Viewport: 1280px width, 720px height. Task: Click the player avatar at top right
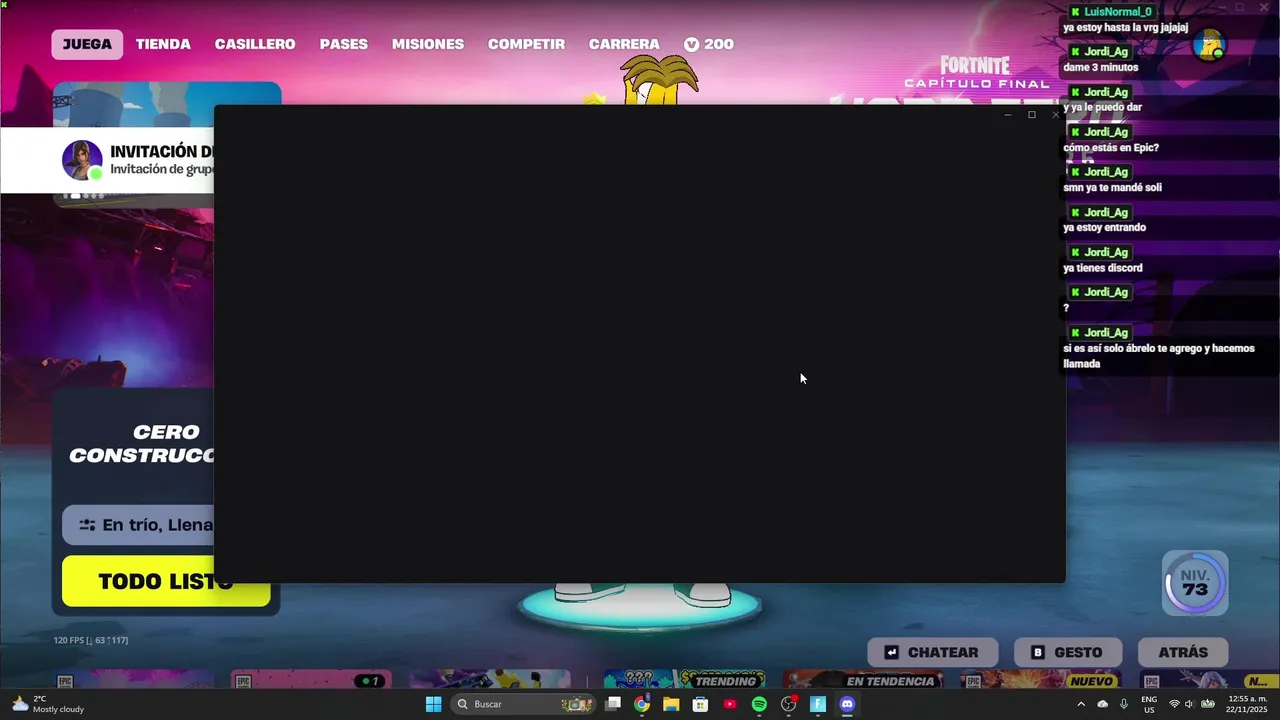pos(1209,46)
